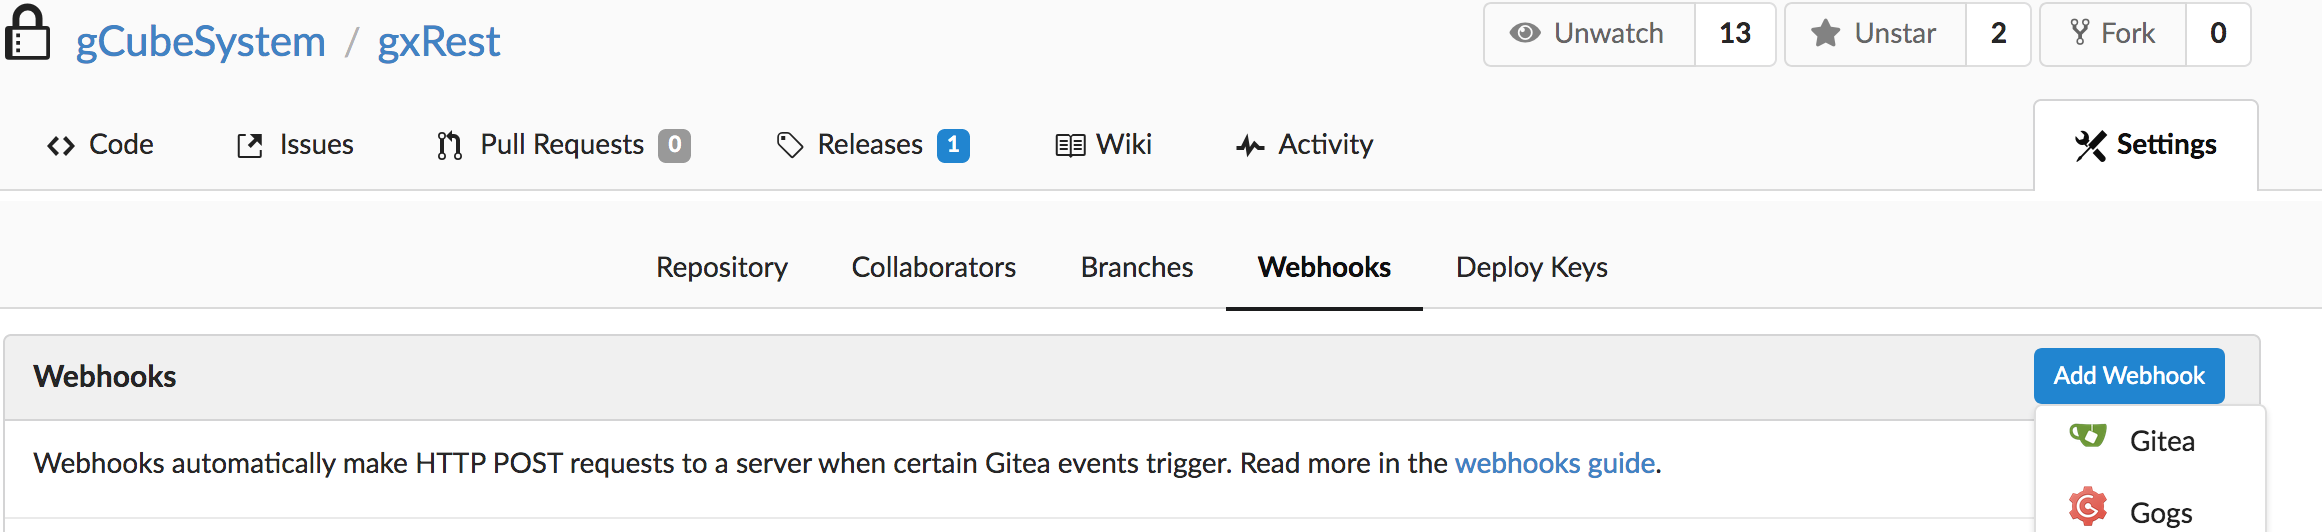Unstar the gxRest repository
This screenshot has width=2322, height=532.
[1875, 34]
